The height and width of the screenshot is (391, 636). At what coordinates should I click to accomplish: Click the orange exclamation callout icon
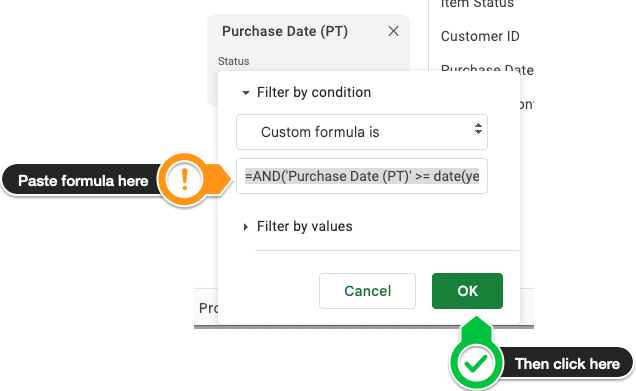[x=185, y=180]
